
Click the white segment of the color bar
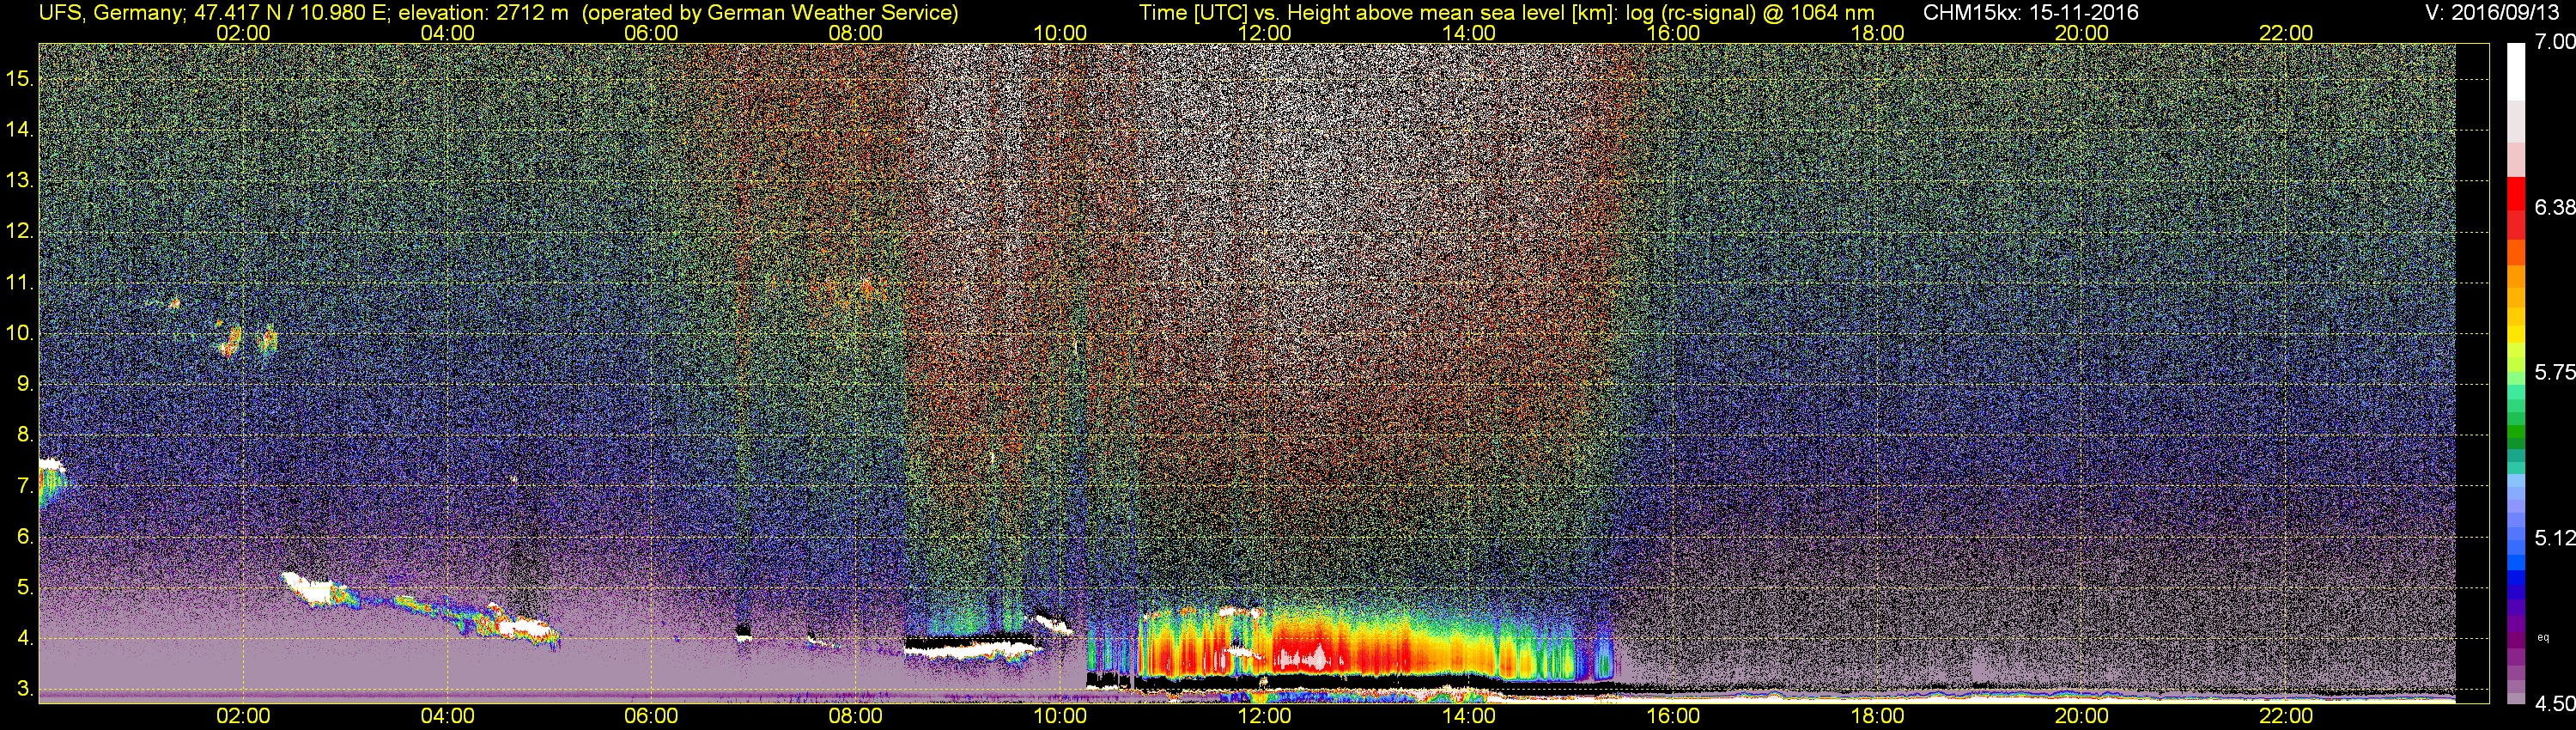tap(2516, 72)
